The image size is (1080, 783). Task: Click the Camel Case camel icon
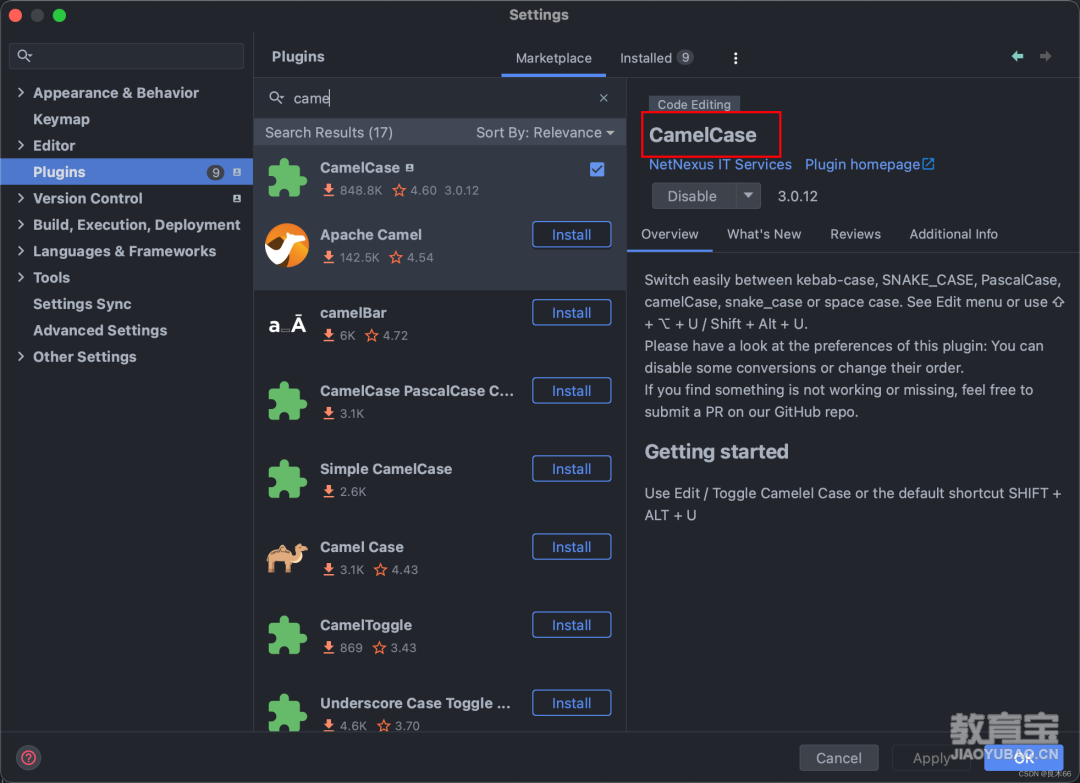click(x=287, y=557)
